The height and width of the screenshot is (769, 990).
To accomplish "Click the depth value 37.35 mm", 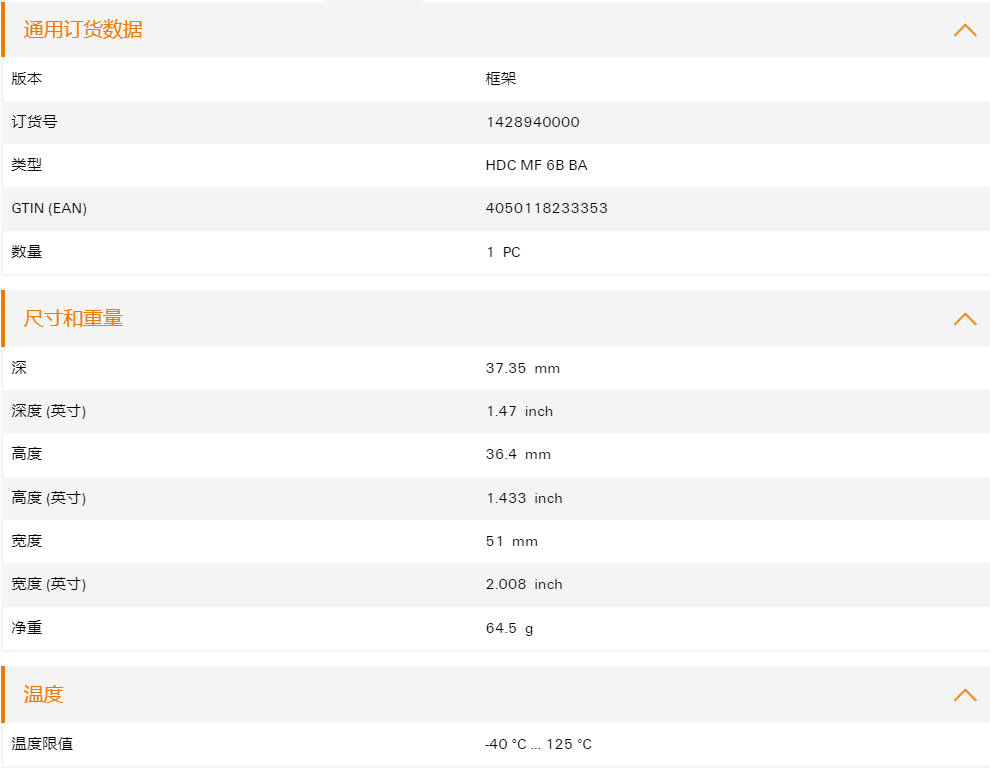I will coord(523,368).
